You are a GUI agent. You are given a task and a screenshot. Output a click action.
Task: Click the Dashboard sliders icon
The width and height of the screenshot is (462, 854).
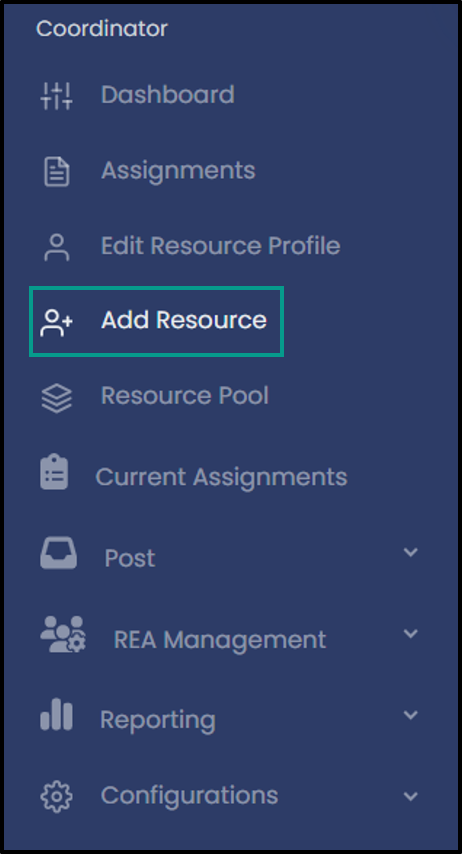tap(57, 96)
